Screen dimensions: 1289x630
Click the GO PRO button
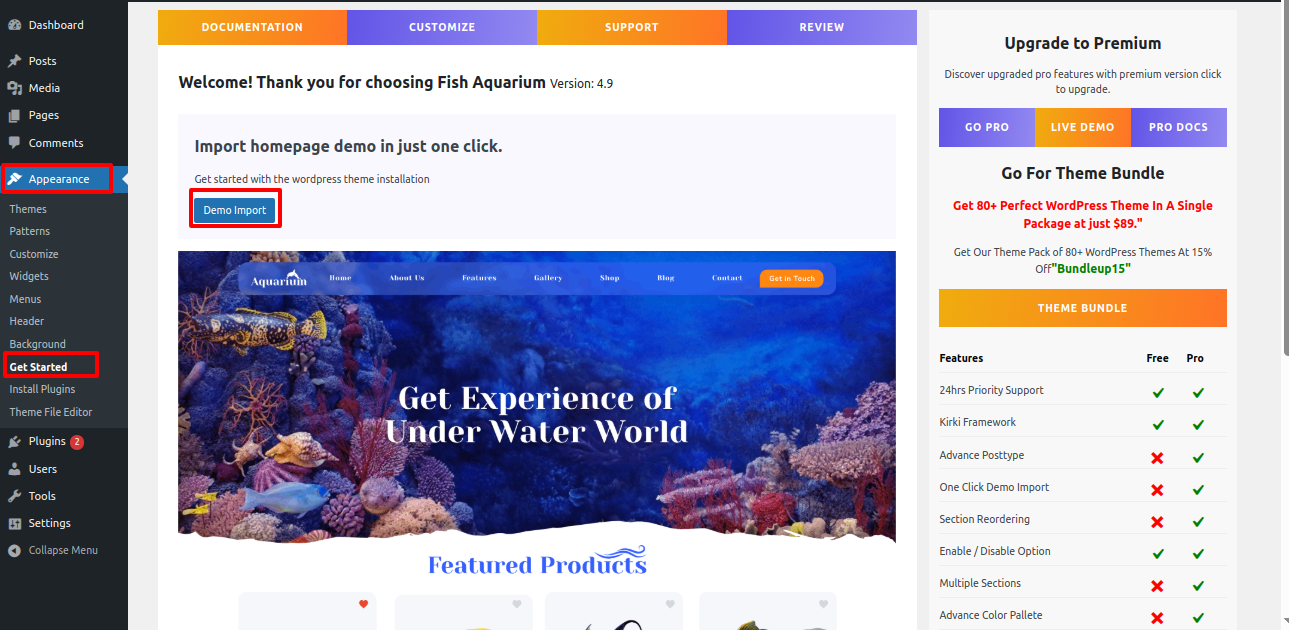987,127
